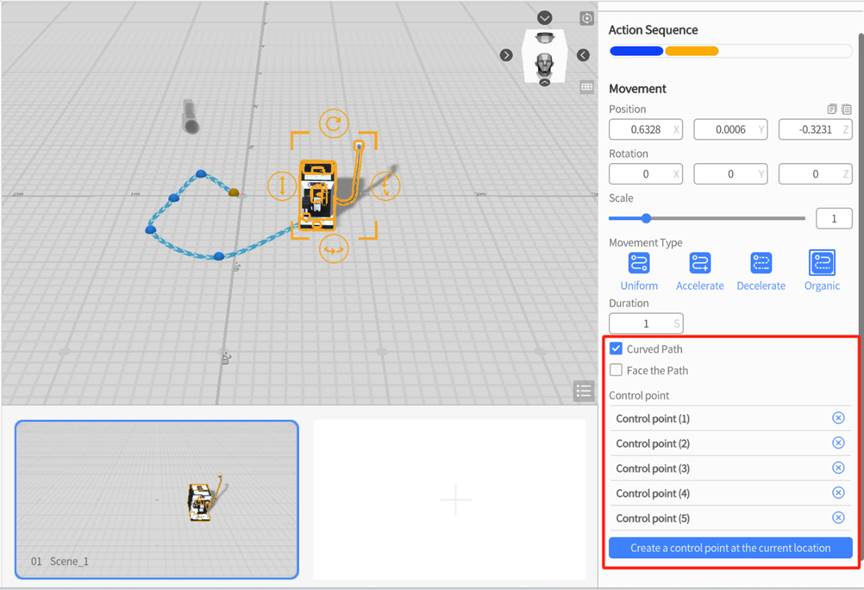
Task: Click the down chevron above the view cube
Action: pyautogui.click(x=544, y=18)
